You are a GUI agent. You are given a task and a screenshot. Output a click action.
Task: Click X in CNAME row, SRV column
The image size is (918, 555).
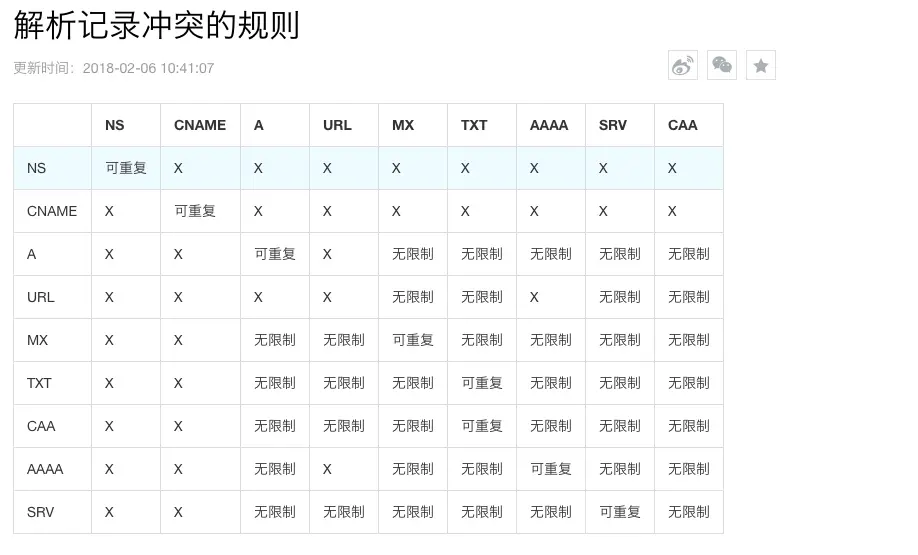[604, 211]
